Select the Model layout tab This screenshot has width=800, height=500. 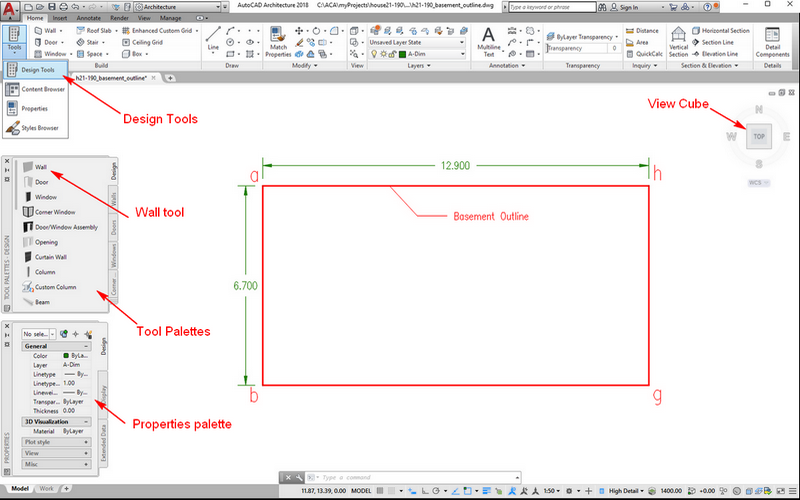pos(20,489)
